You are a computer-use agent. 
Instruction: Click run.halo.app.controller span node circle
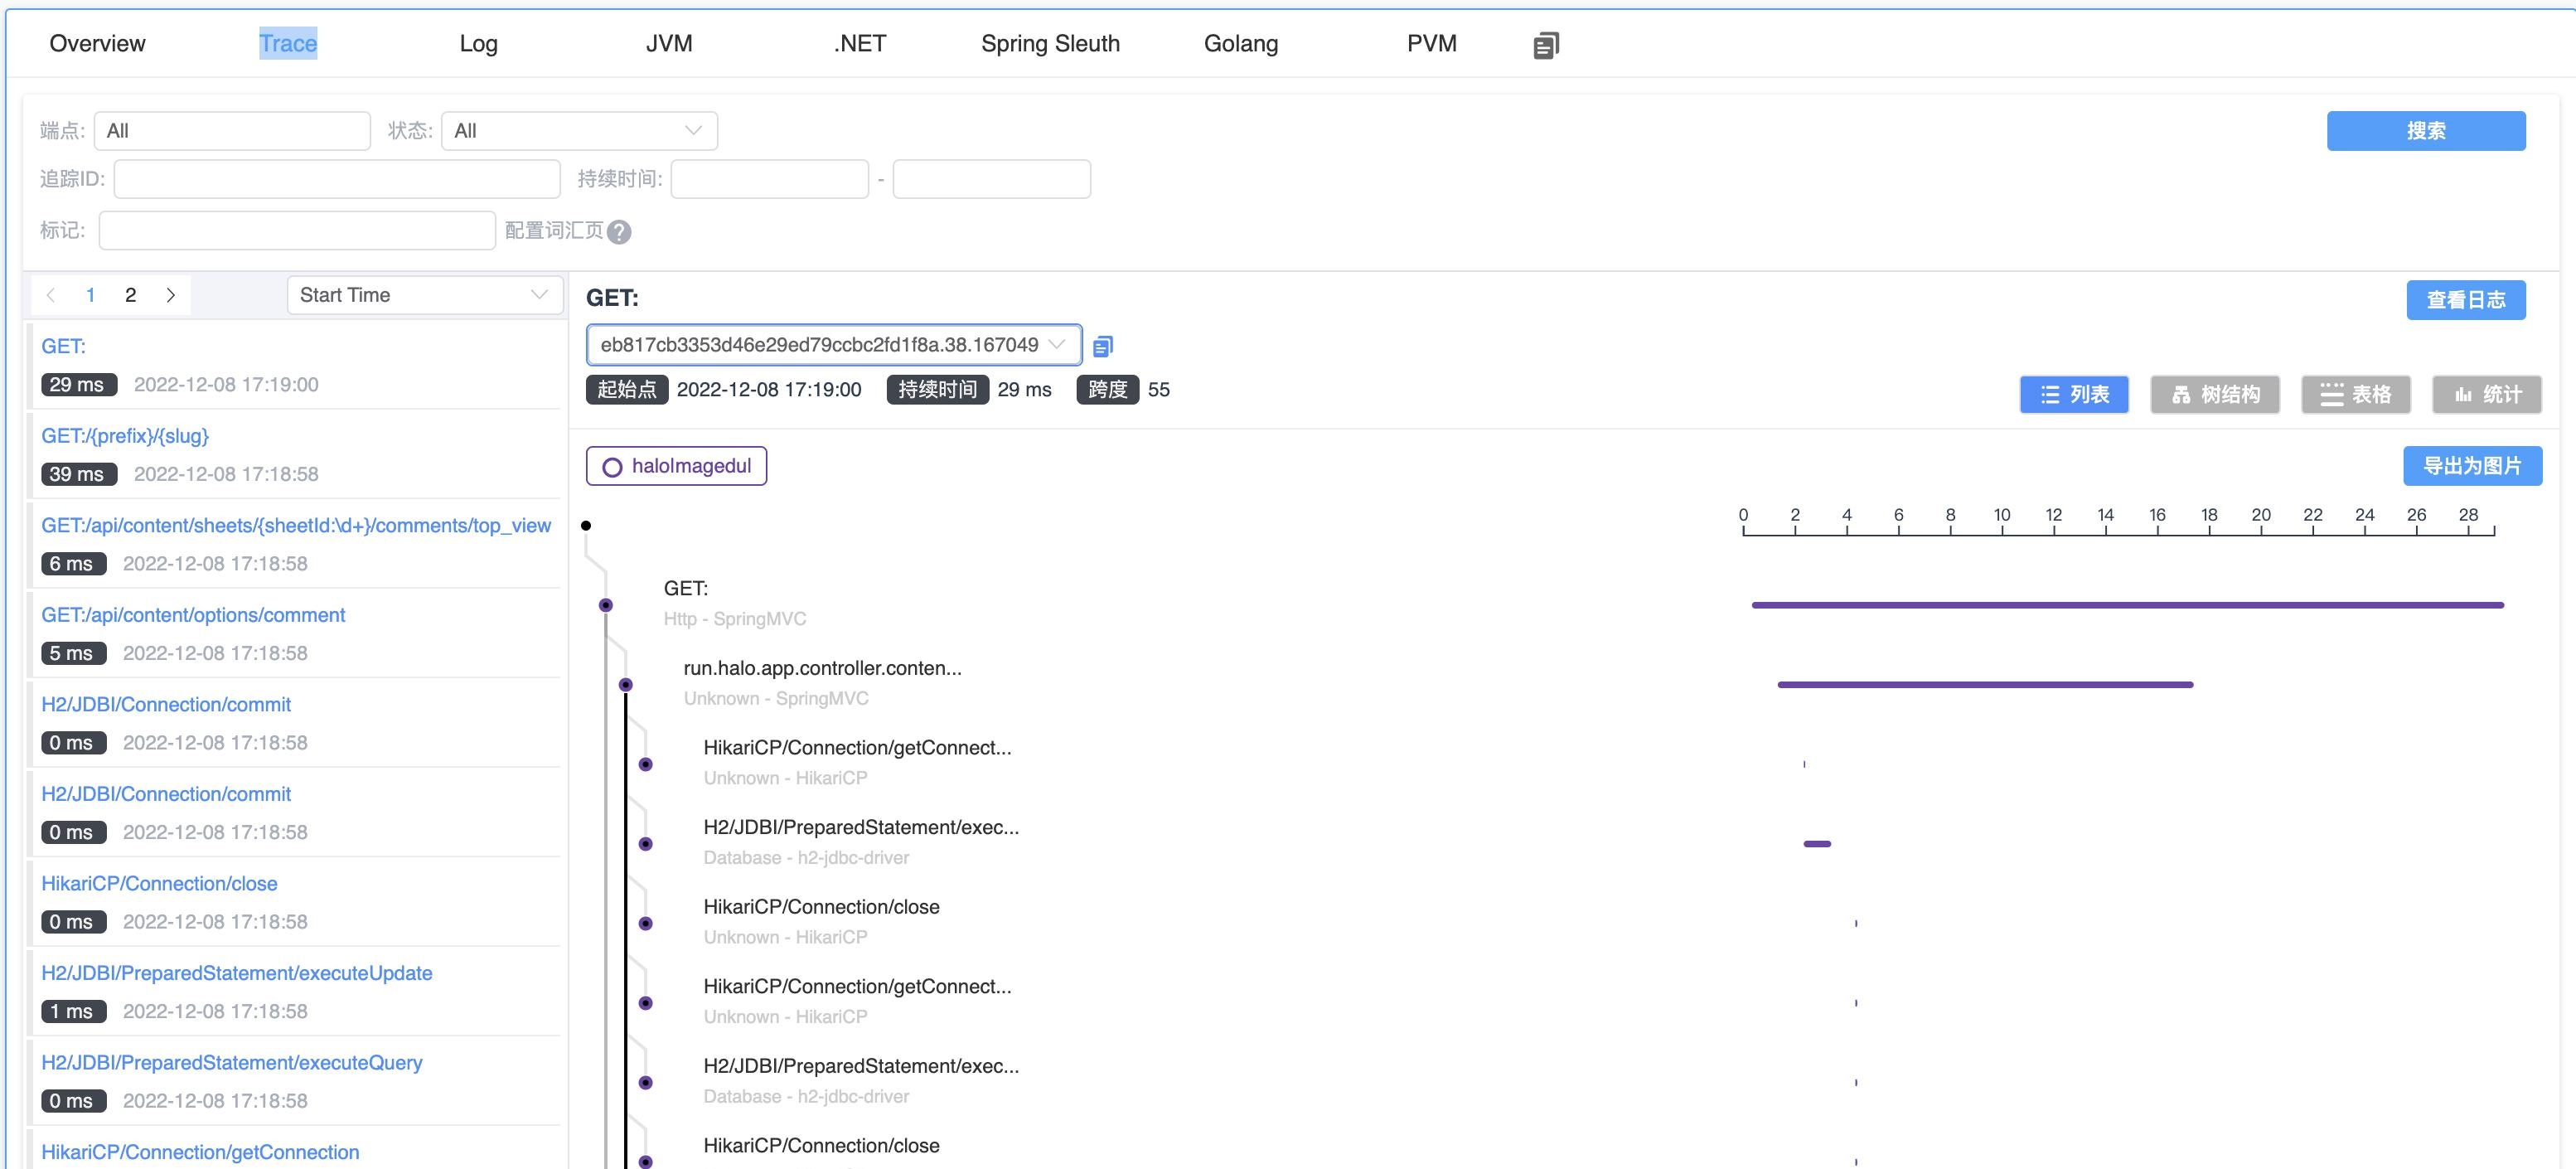click(x=625, y=685)
